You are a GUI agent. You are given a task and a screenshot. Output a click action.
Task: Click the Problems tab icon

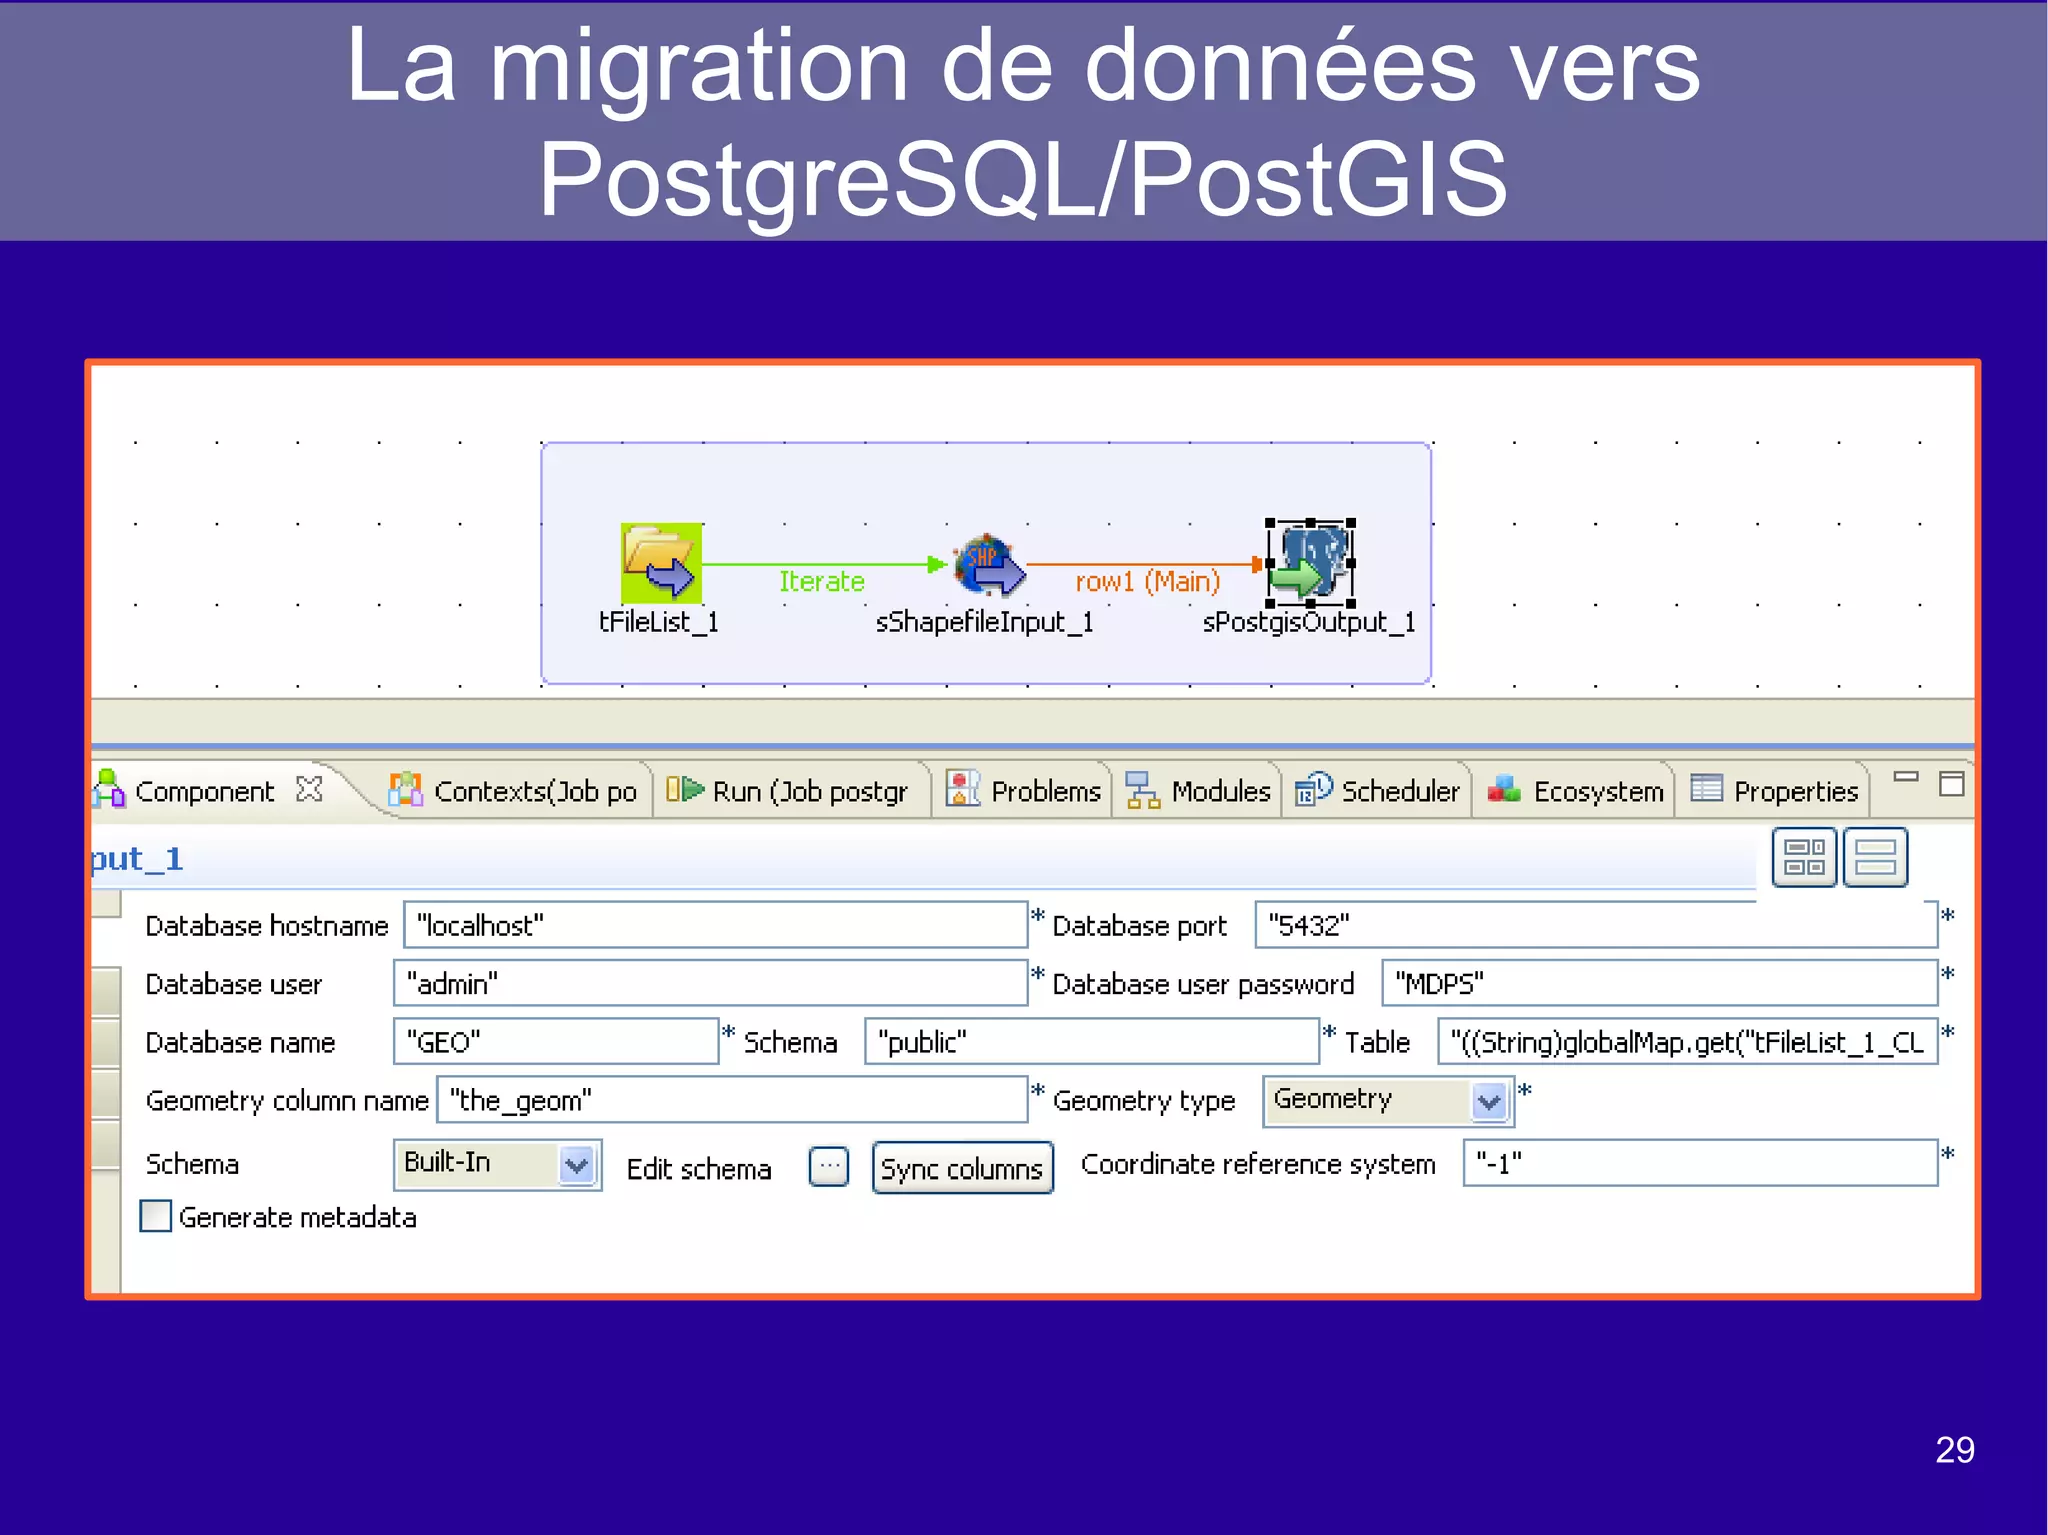pos(962,789)
